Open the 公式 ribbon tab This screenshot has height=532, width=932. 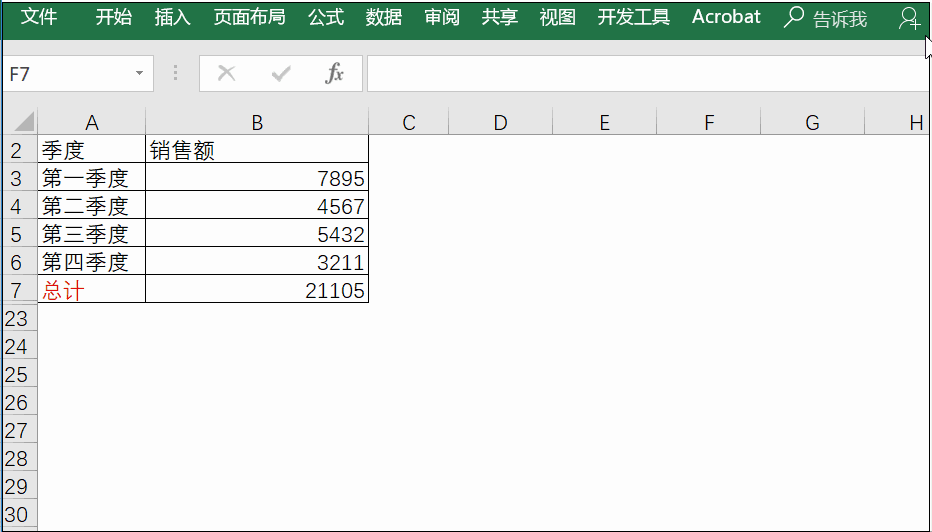(x=326, y=17)
